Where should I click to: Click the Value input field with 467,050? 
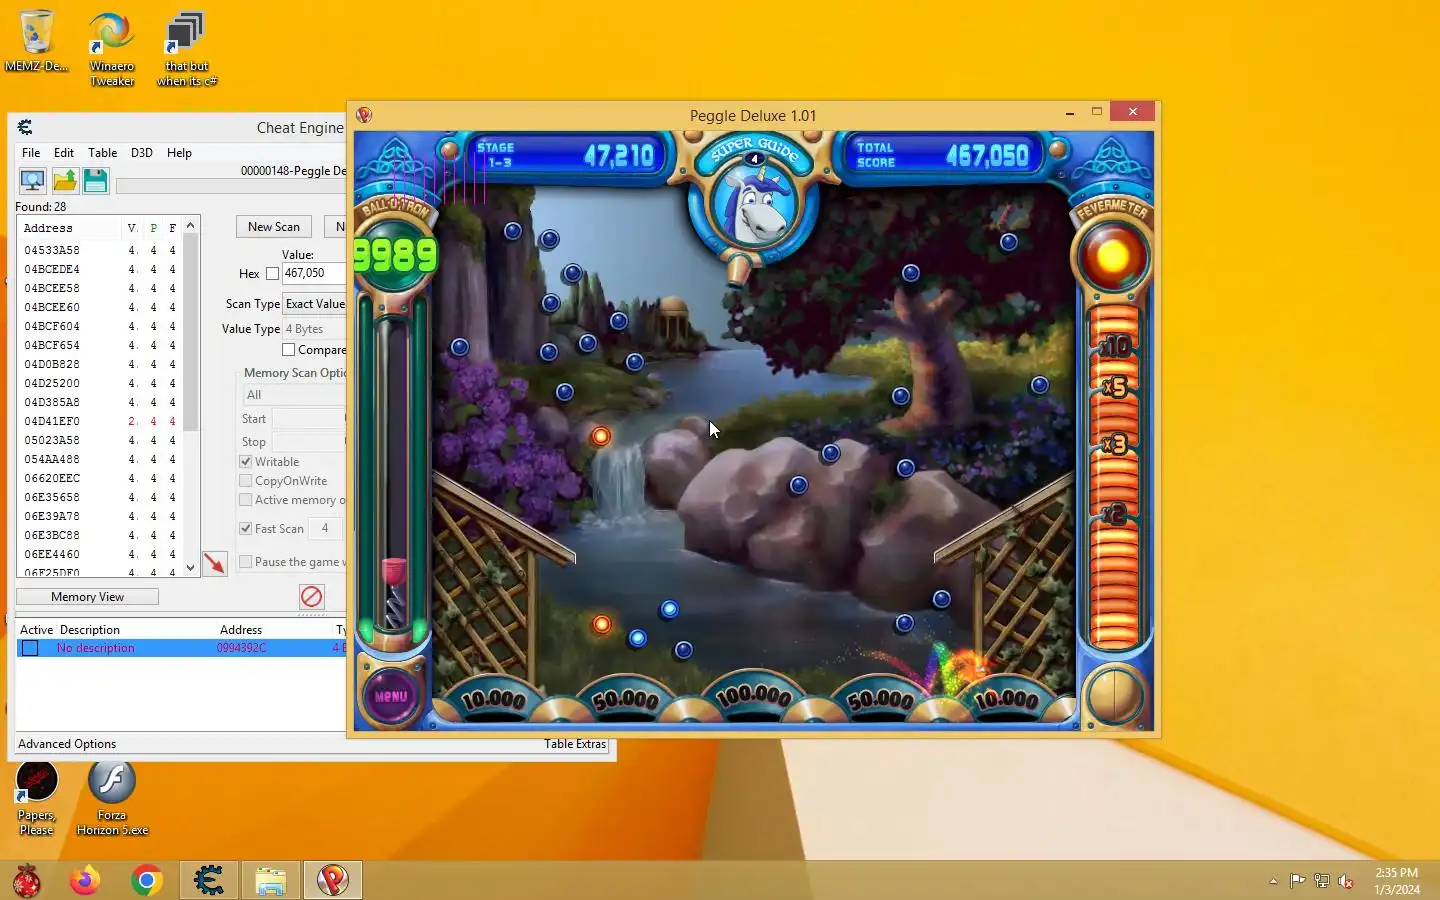click(314, 273)
